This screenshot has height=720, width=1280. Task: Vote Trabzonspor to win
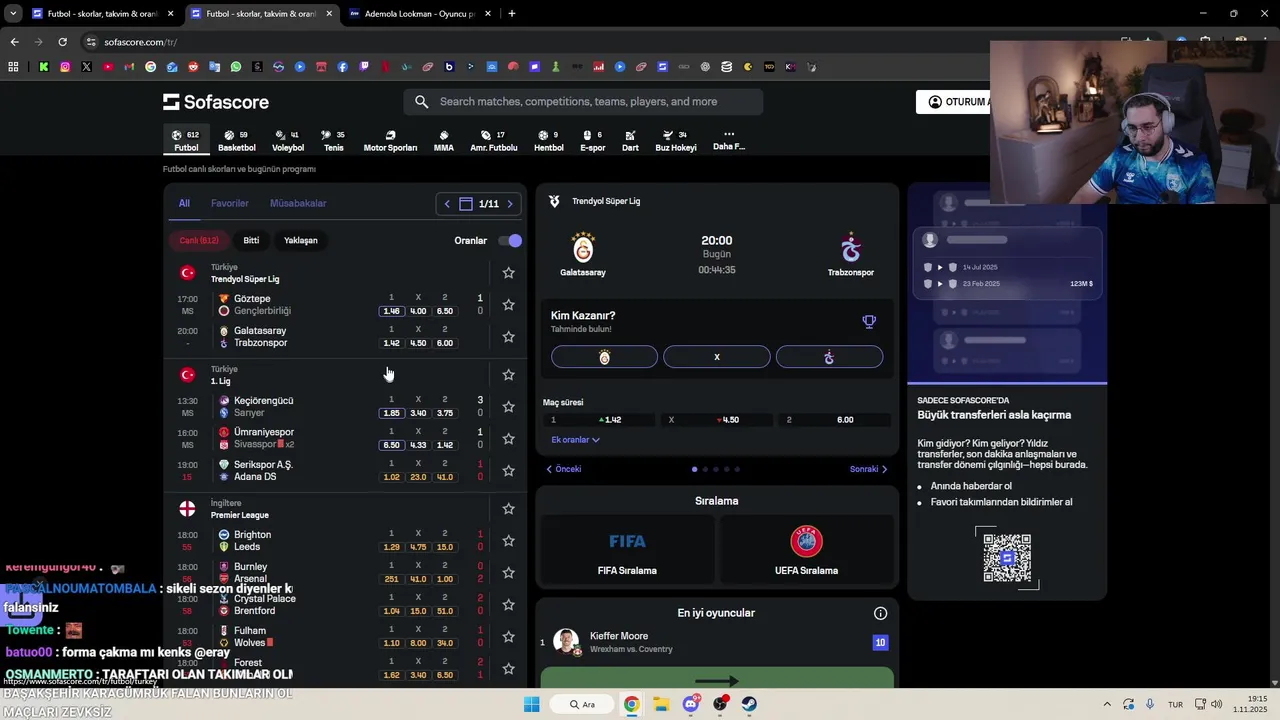point(829,357)
